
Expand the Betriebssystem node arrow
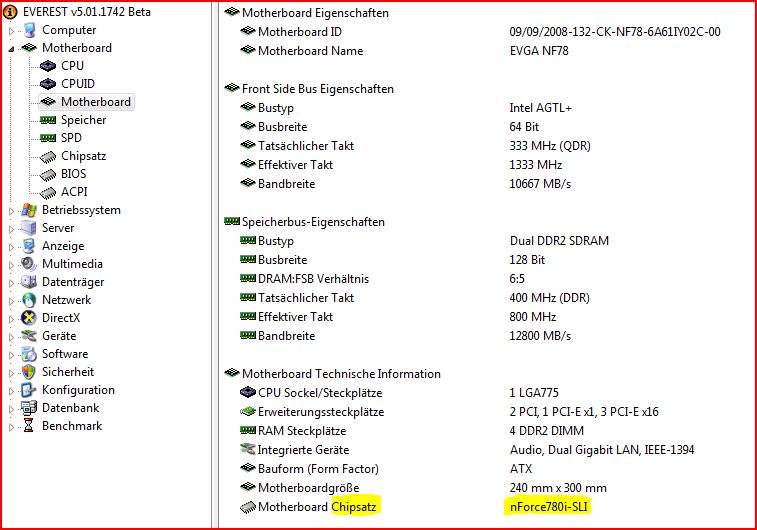(x=12, y=211)
